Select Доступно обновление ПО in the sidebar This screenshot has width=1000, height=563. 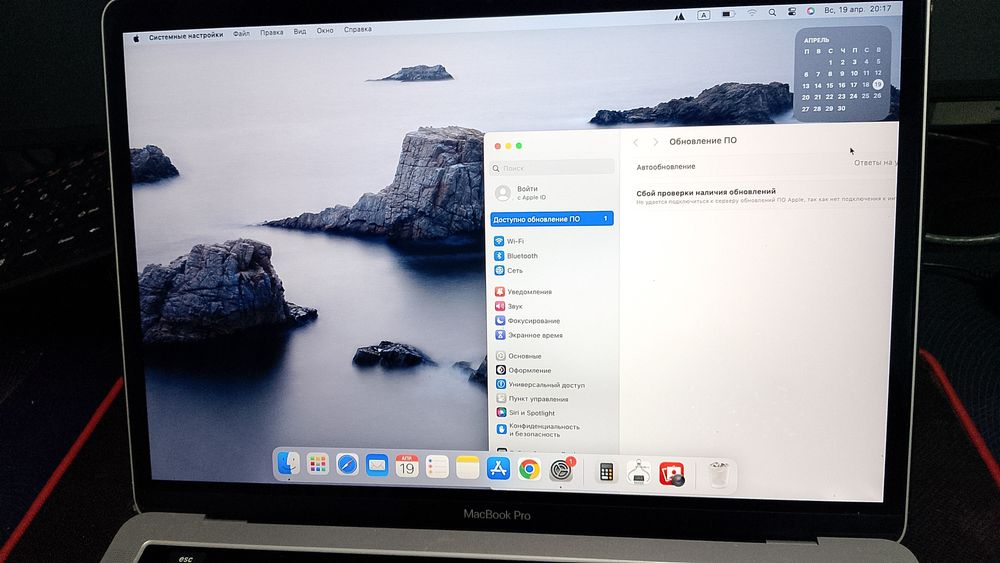tap(552, 219)
